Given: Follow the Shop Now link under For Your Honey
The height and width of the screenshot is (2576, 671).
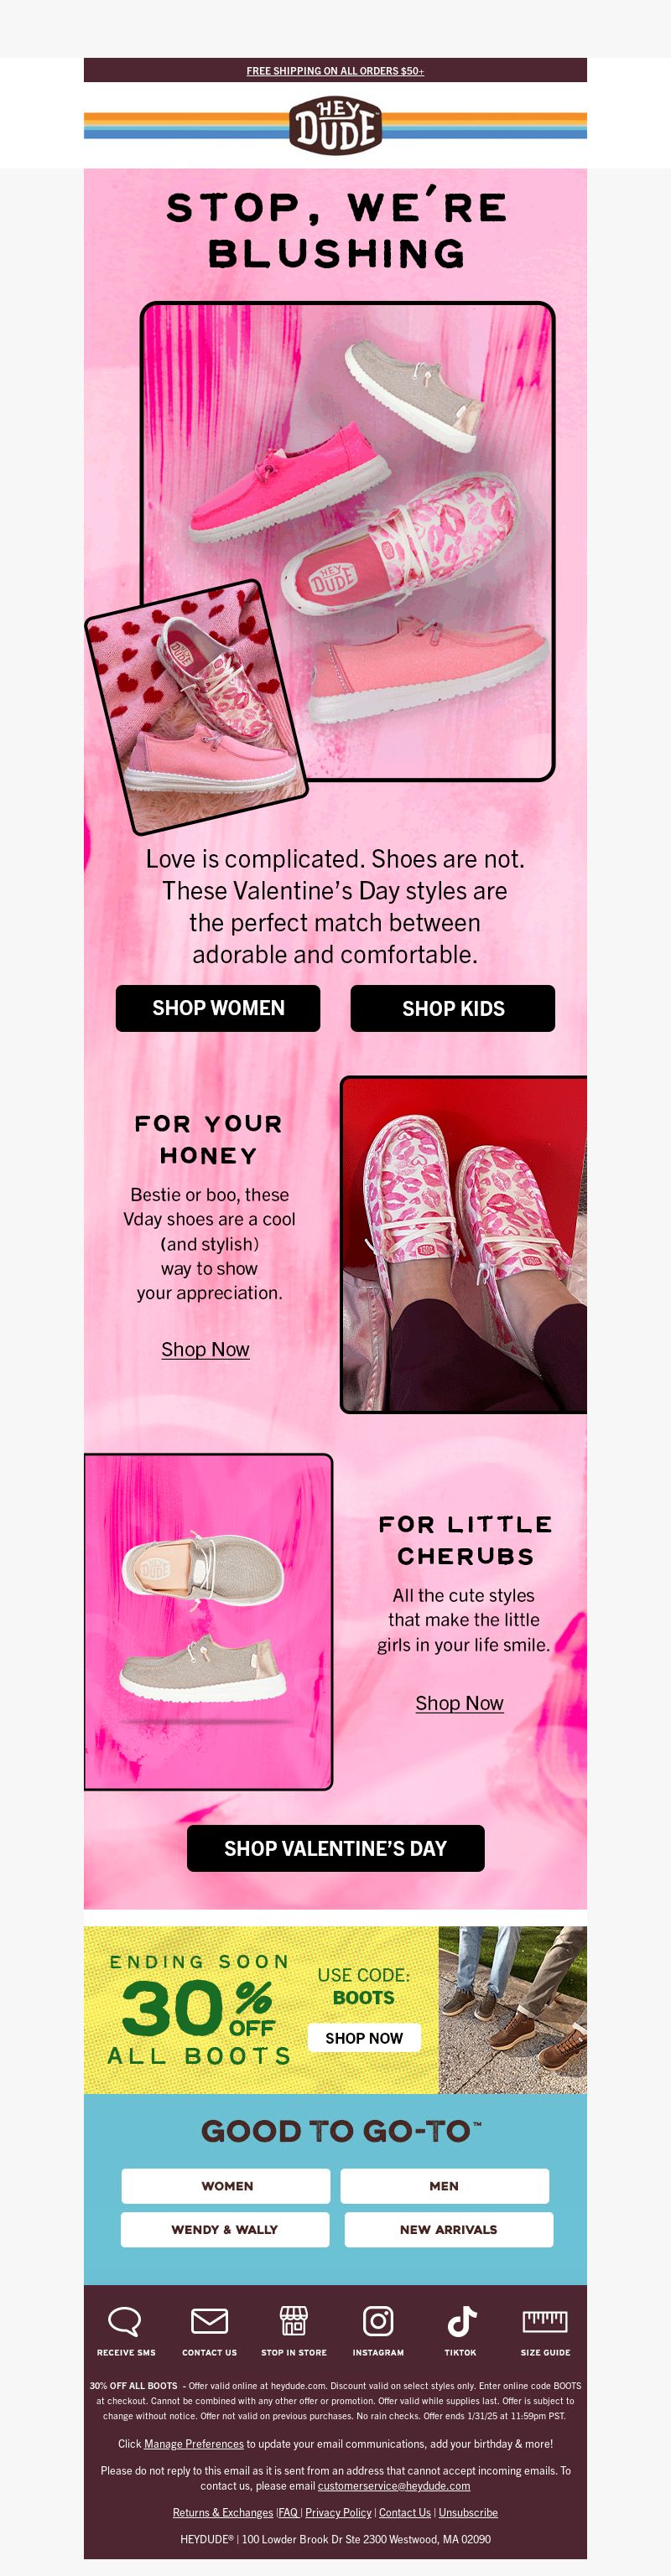Looking at the screenshot, I should 205,1349.
